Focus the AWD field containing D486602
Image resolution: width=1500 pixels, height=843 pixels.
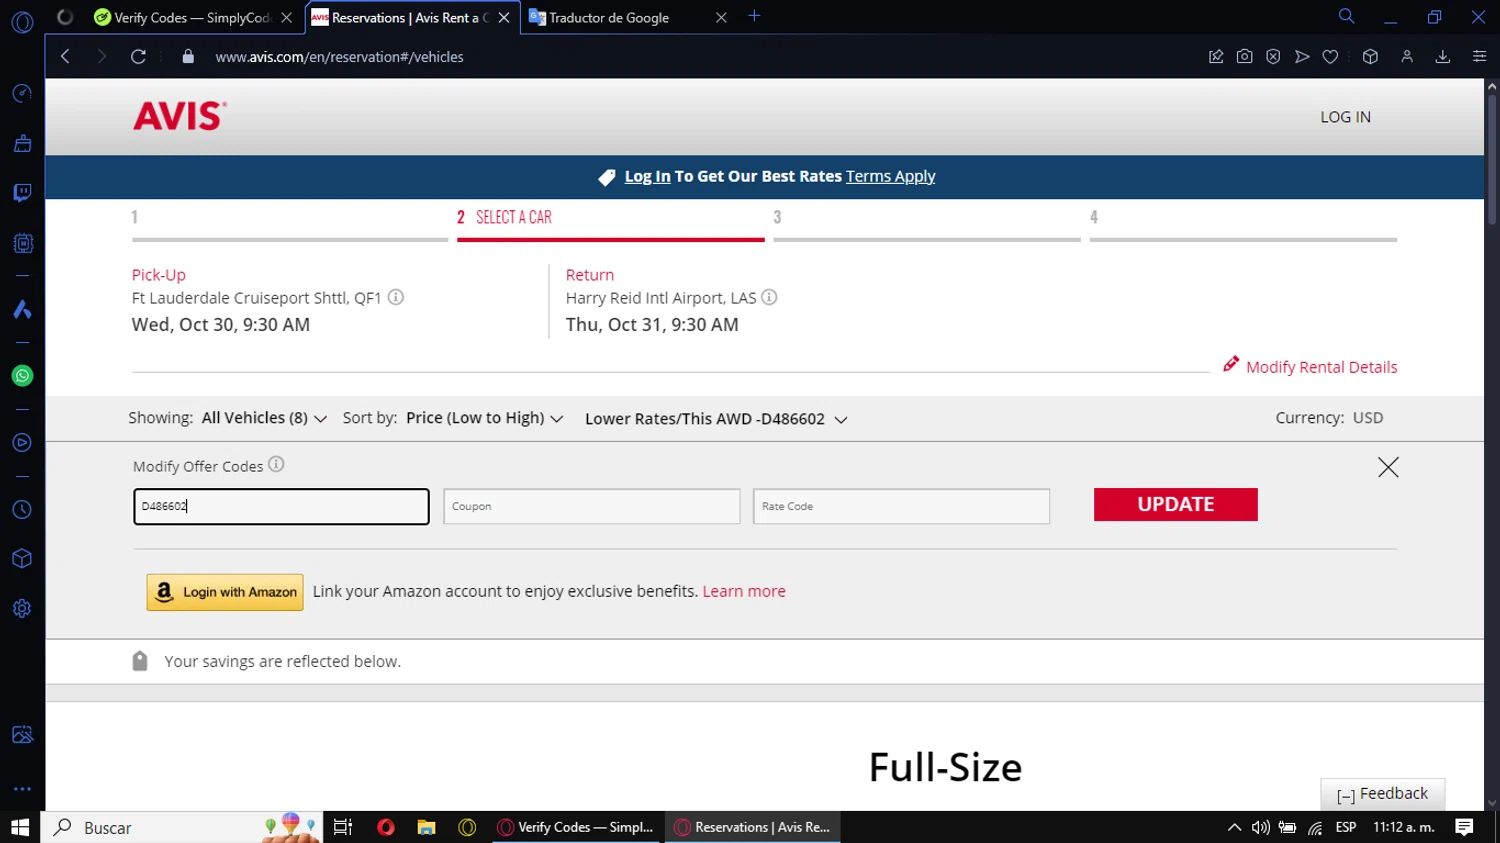pyautogui.click(x=281, y=506)
